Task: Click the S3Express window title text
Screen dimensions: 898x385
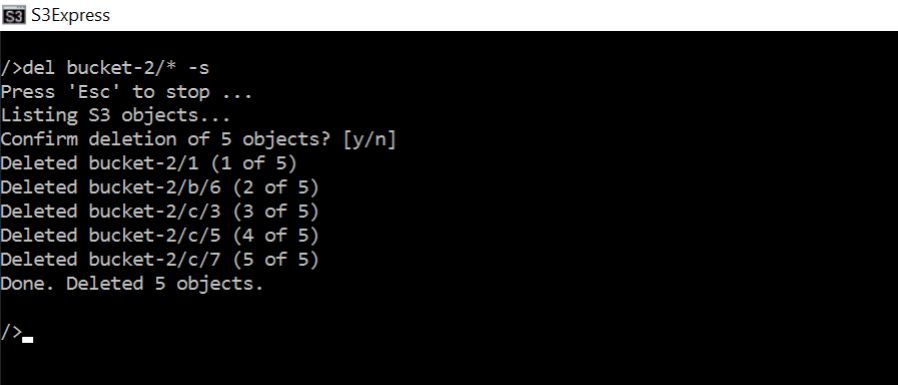Action: (70, 15)
